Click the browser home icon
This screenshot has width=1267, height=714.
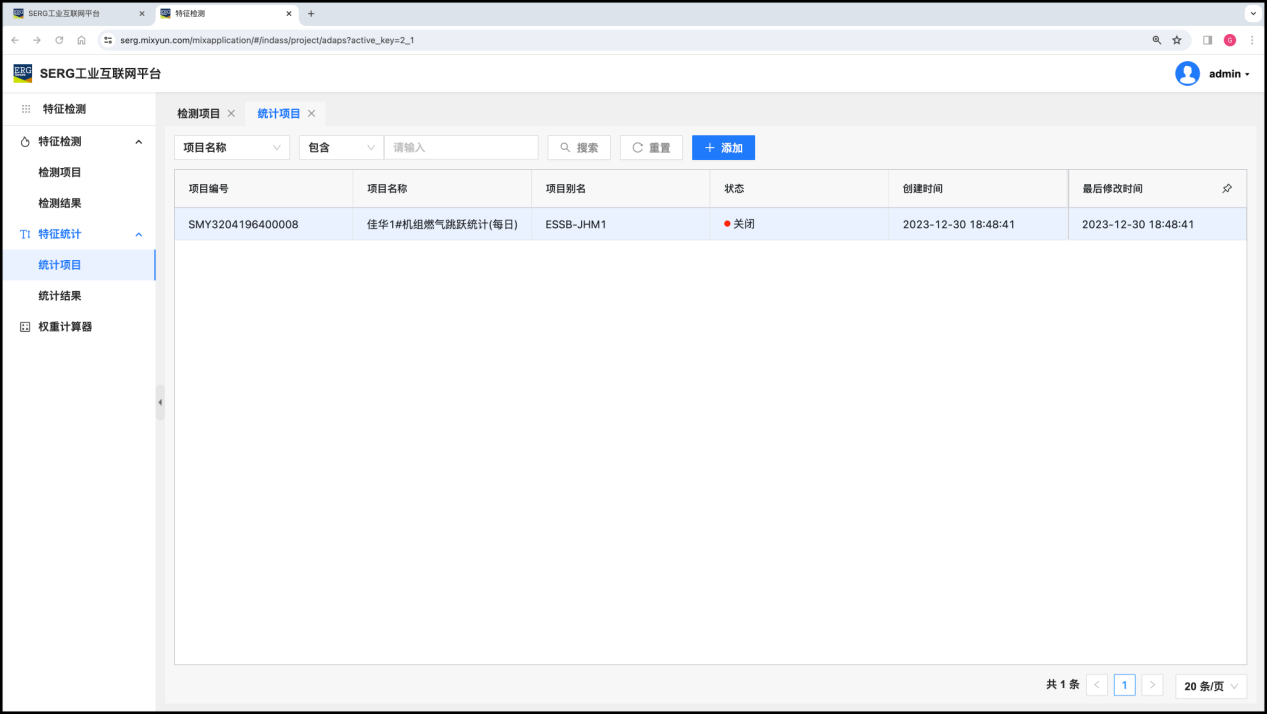[81, 40]
